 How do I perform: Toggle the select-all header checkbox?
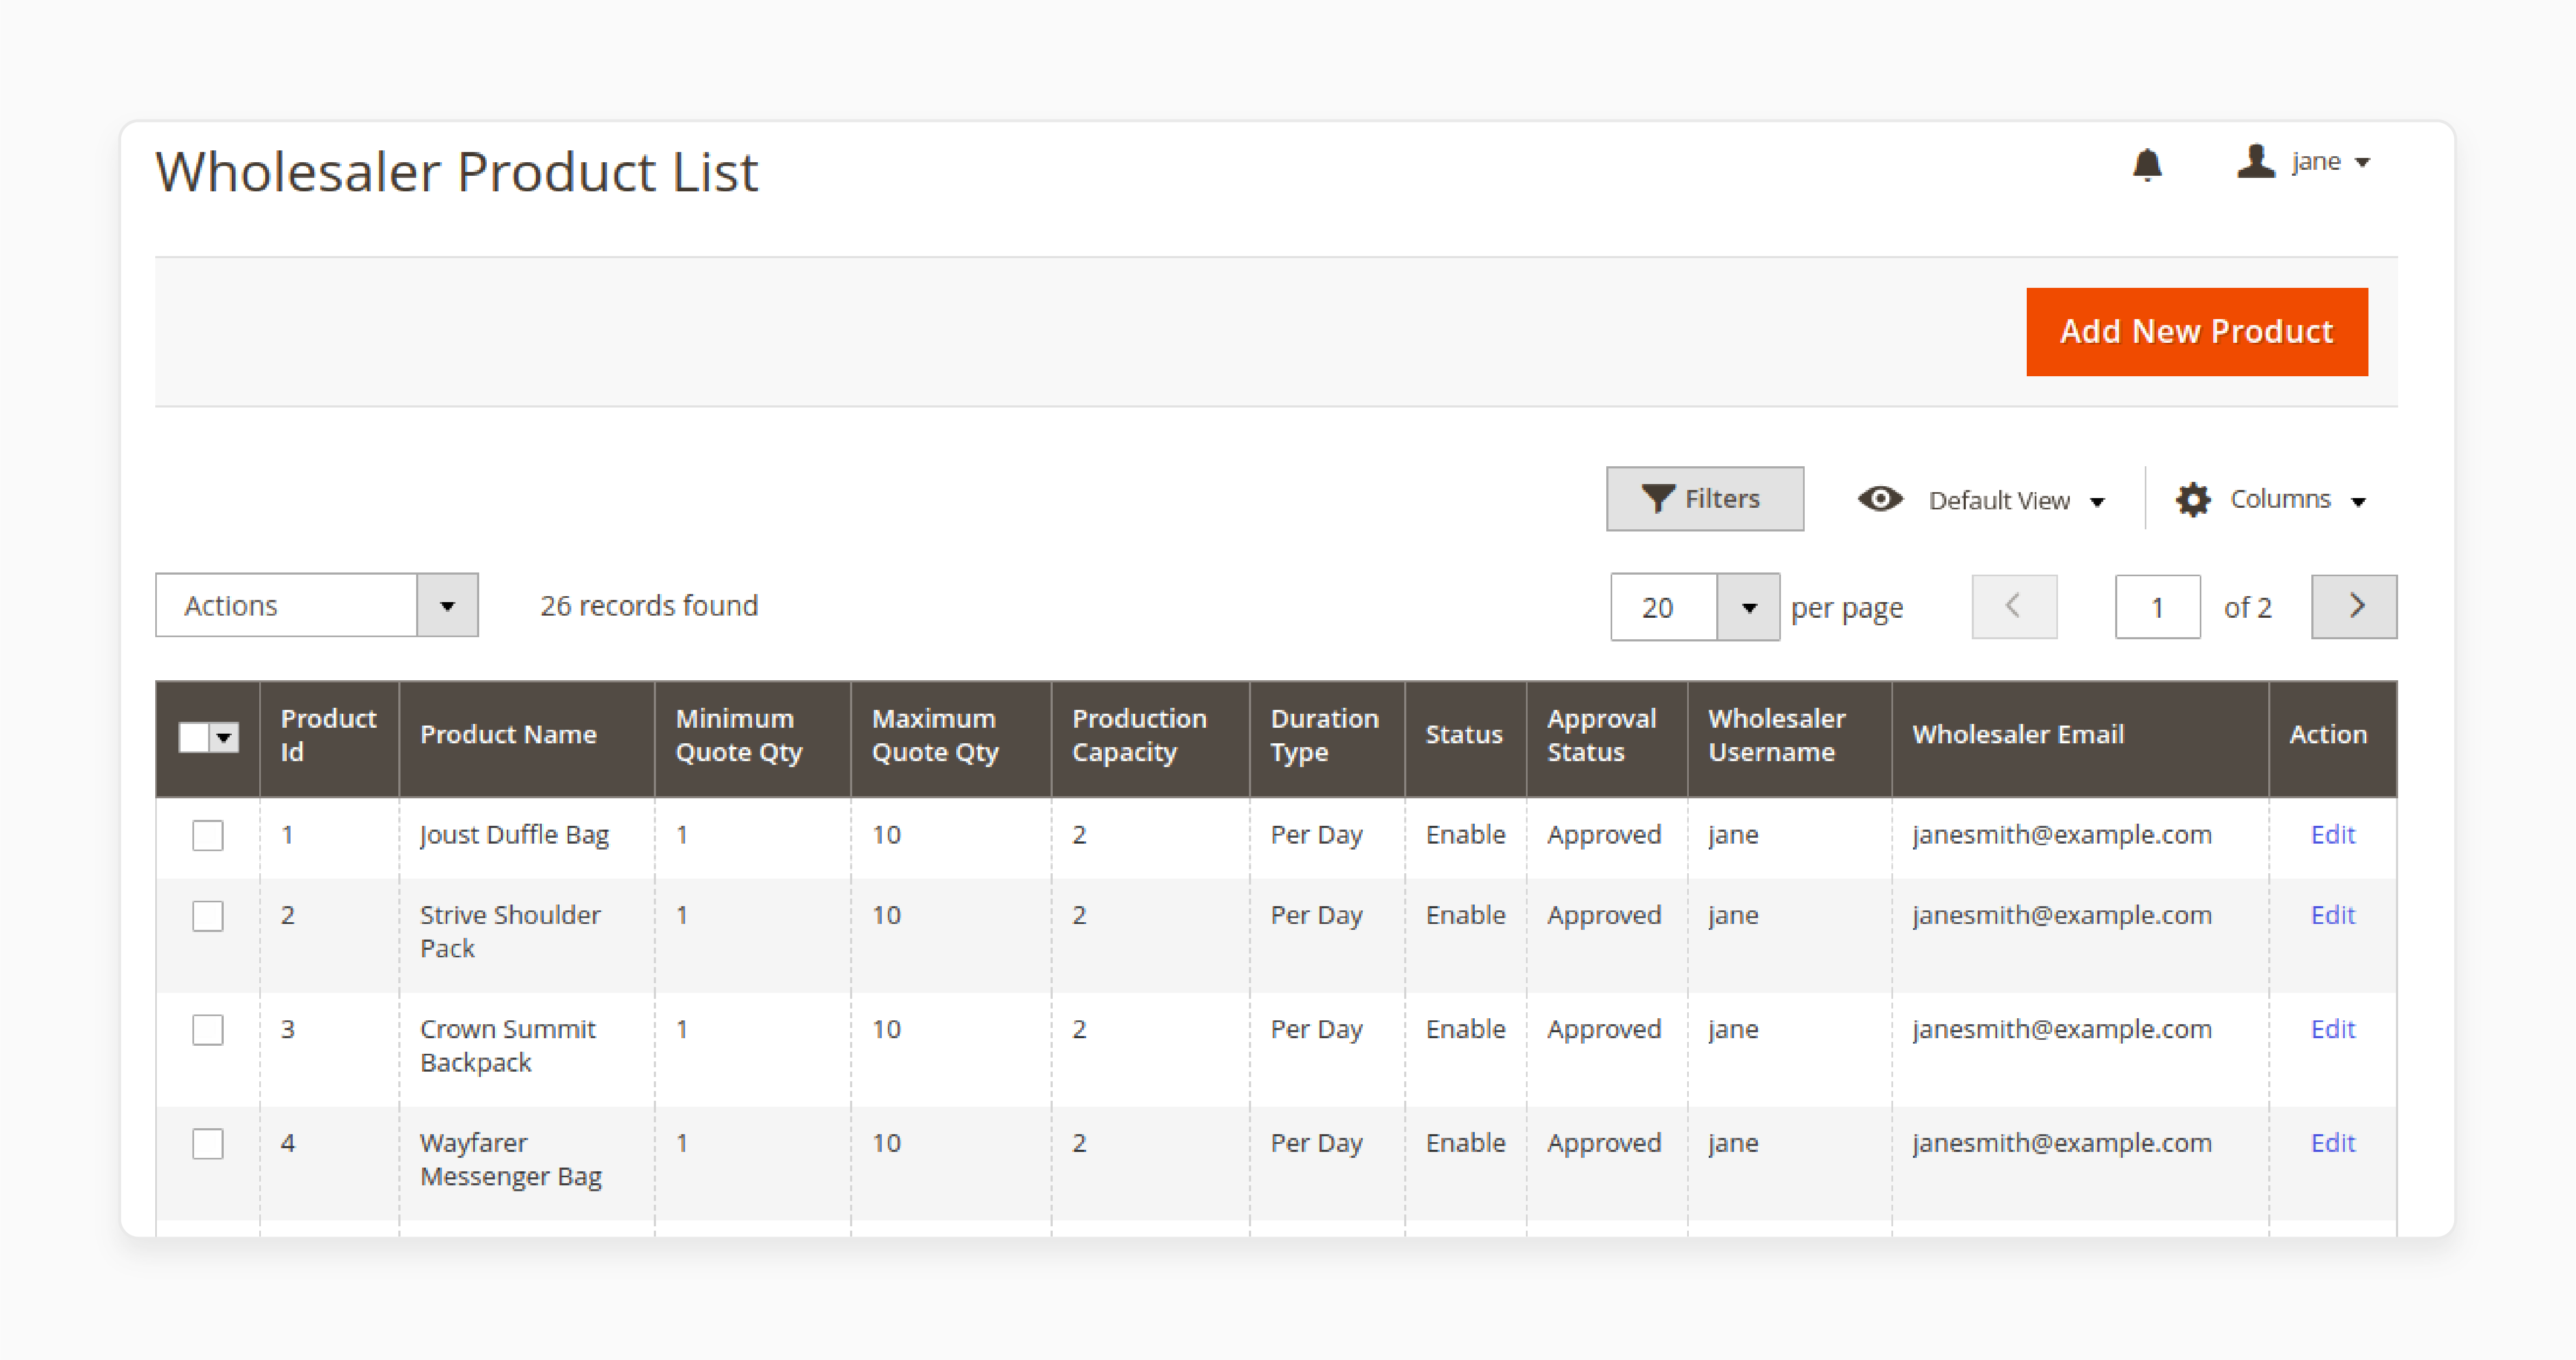194,737
